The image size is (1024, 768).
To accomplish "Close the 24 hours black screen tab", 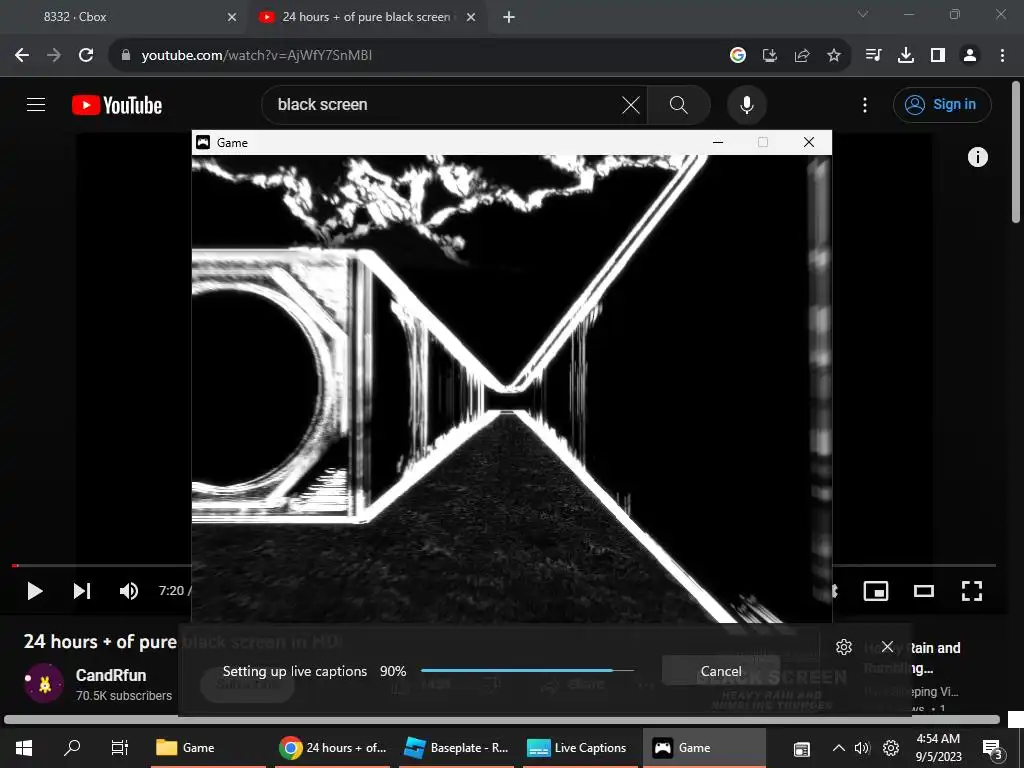I will point(471,17).
